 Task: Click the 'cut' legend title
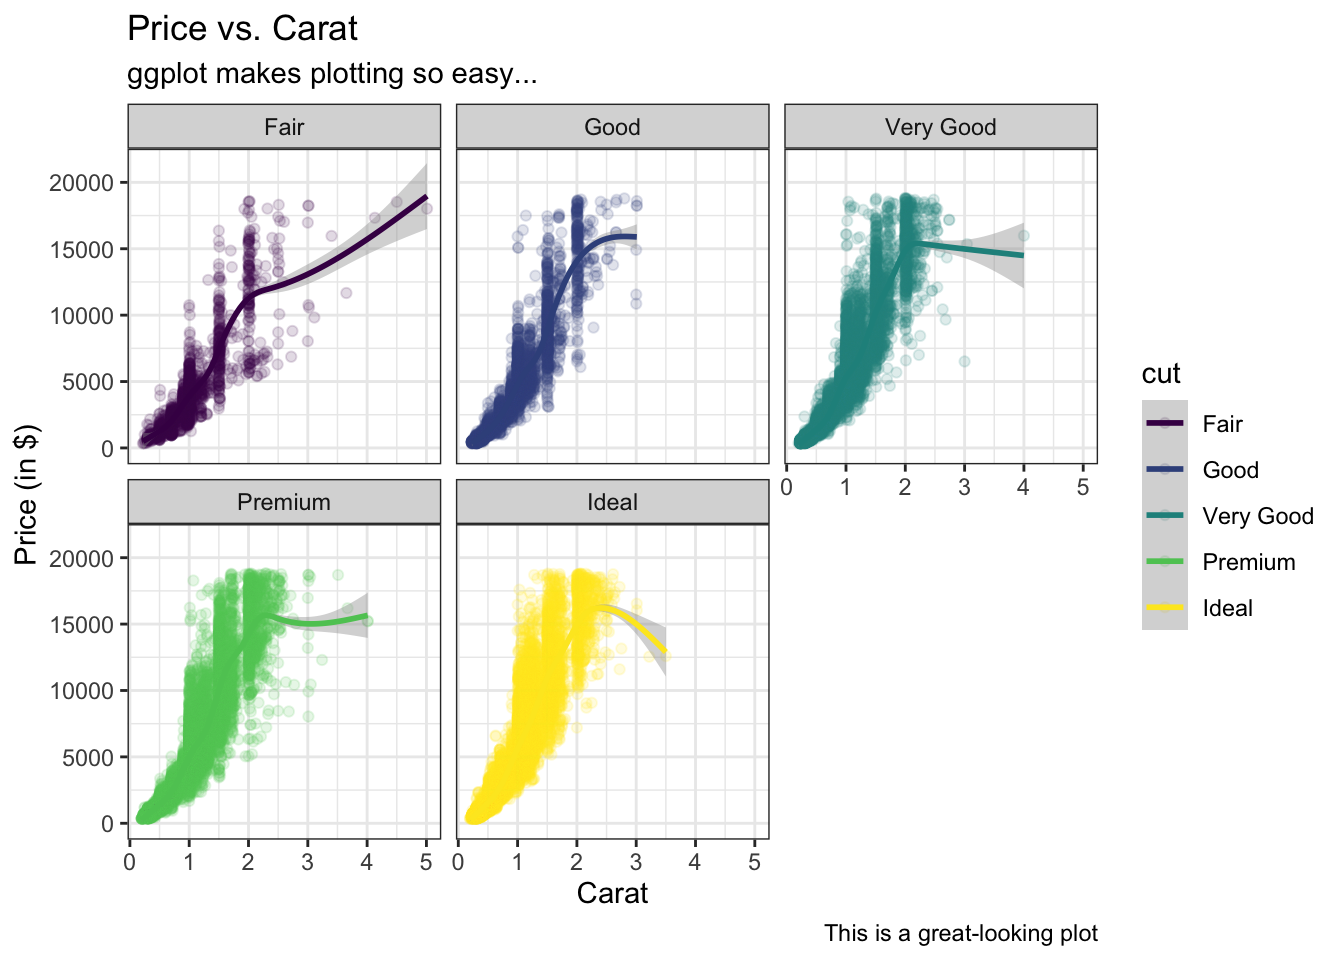pyautogui.click(x=1161, y=374)
